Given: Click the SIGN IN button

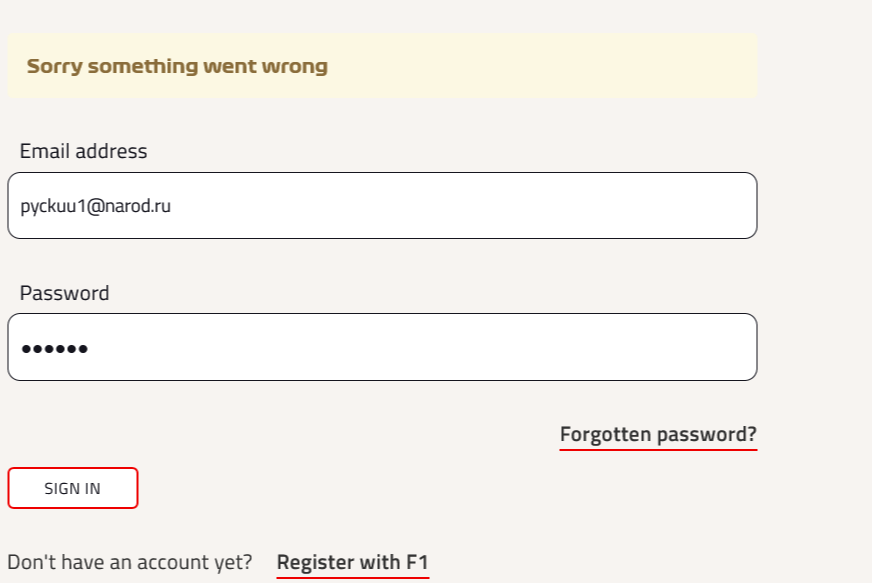Looking at the screenshot, I should click(x=72, y=488).
